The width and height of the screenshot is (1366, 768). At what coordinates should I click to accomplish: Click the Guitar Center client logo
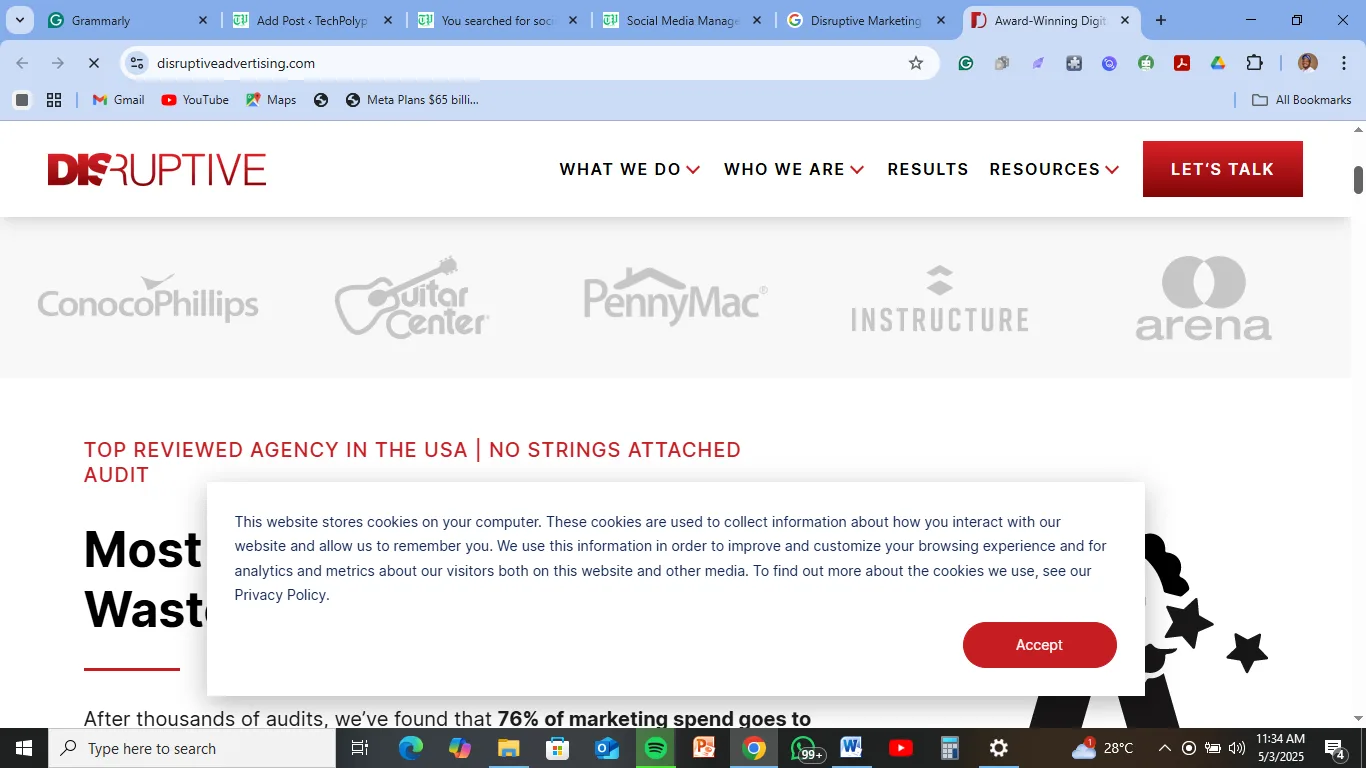pyautogui.click(x=412, y=297)
